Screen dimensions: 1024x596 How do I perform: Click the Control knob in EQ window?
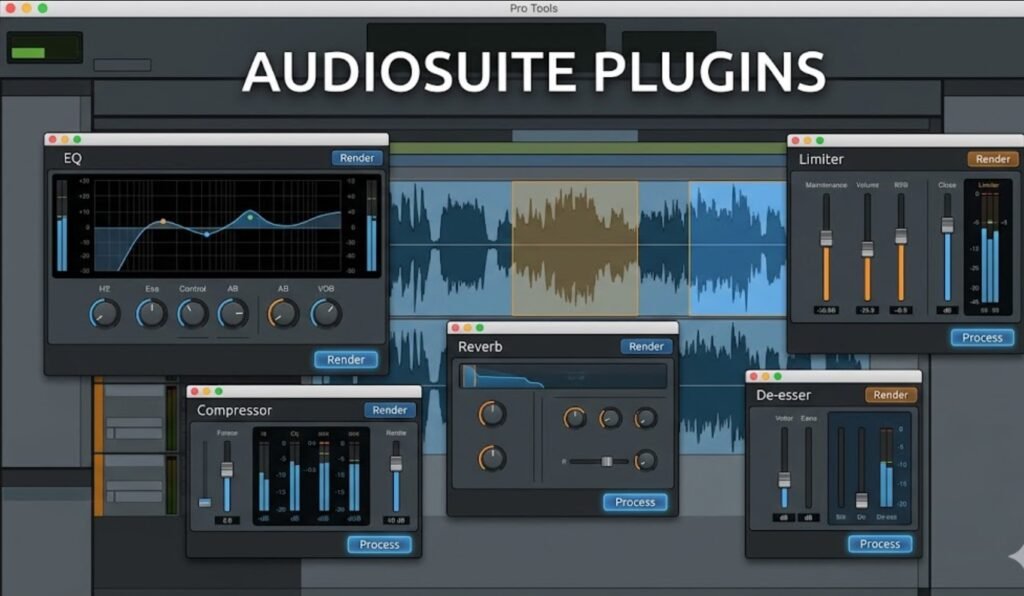click(x=193, y=314)
